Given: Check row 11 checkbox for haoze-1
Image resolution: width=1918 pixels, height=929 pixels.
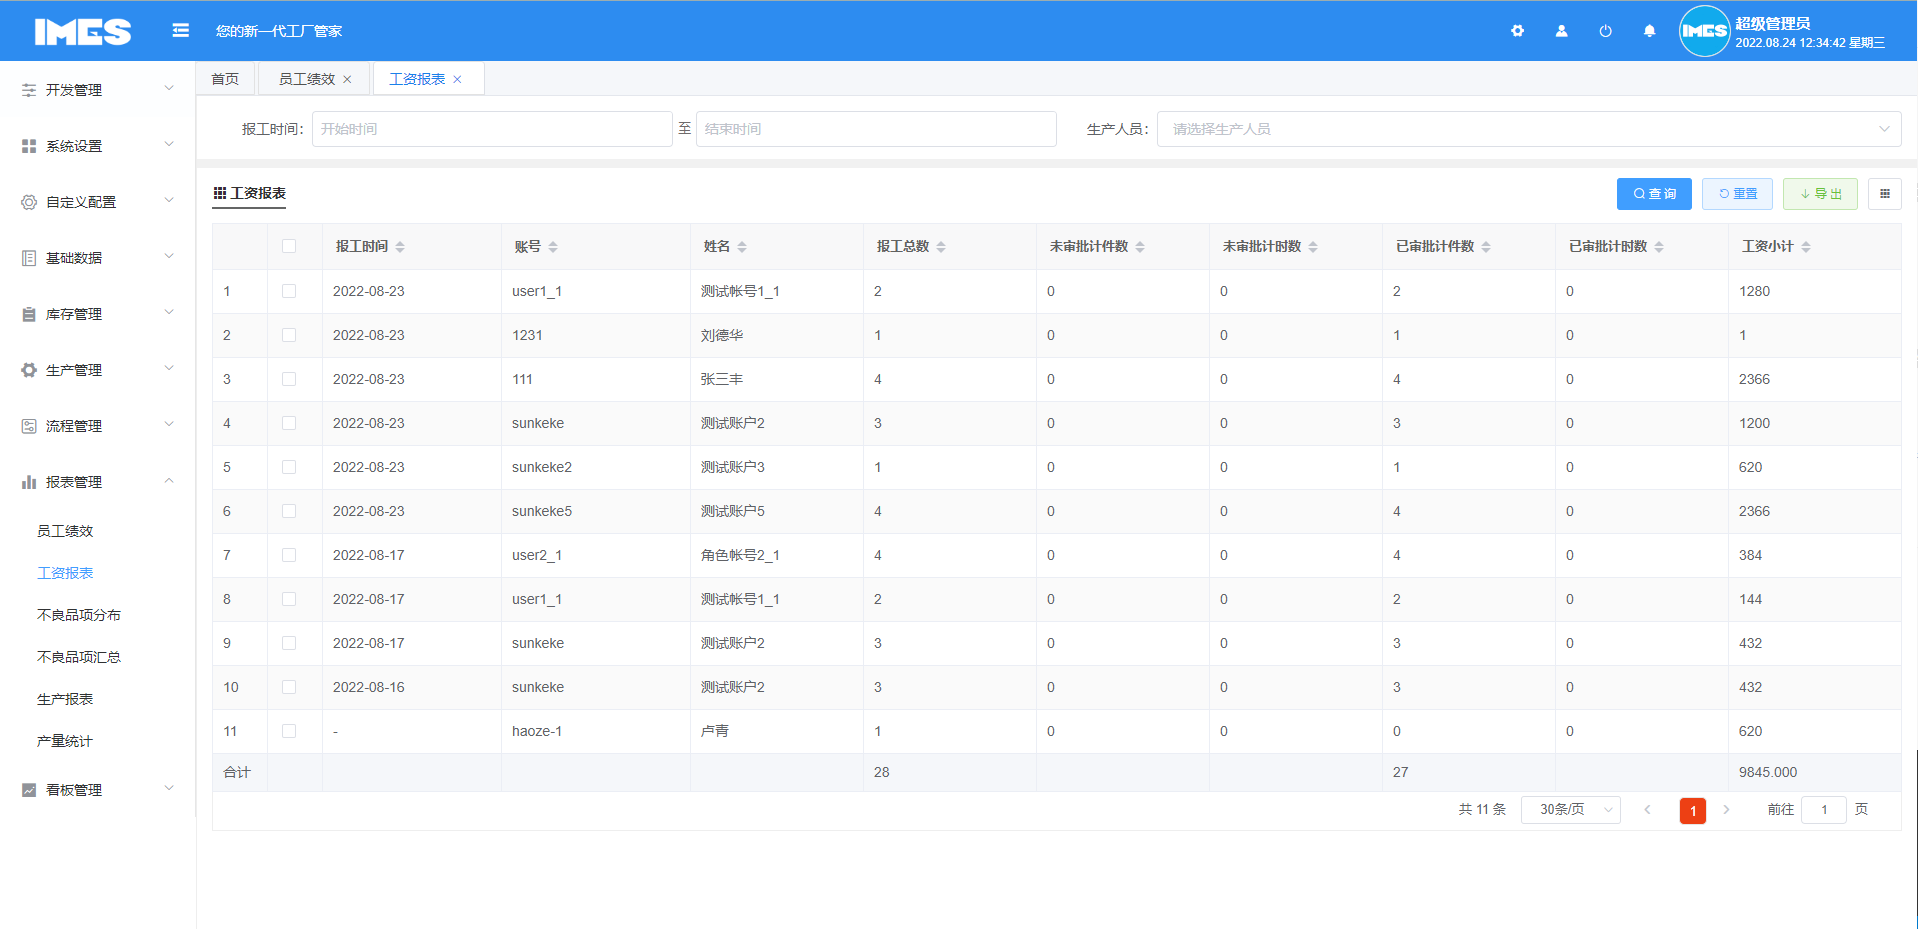Looking at the screenshot, I should click(289, 731).
